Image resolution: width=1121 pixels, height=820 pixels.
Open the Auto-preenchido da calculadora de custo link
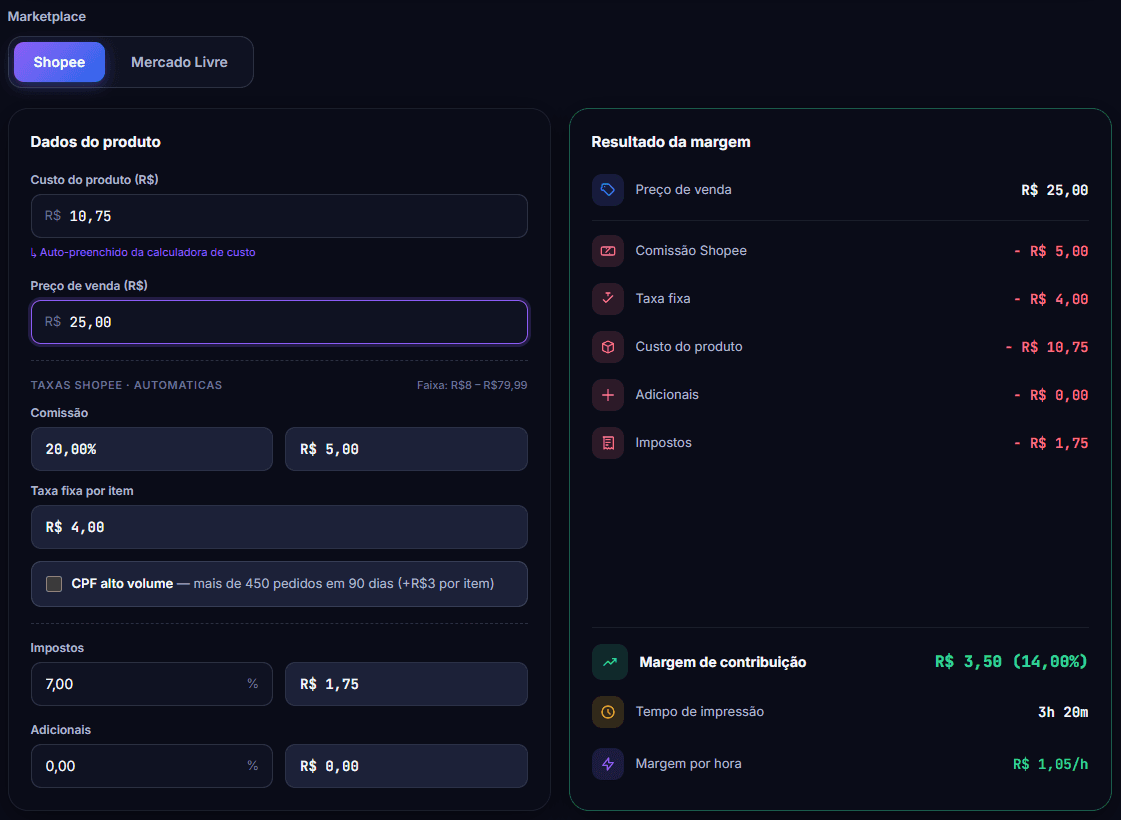143,252
